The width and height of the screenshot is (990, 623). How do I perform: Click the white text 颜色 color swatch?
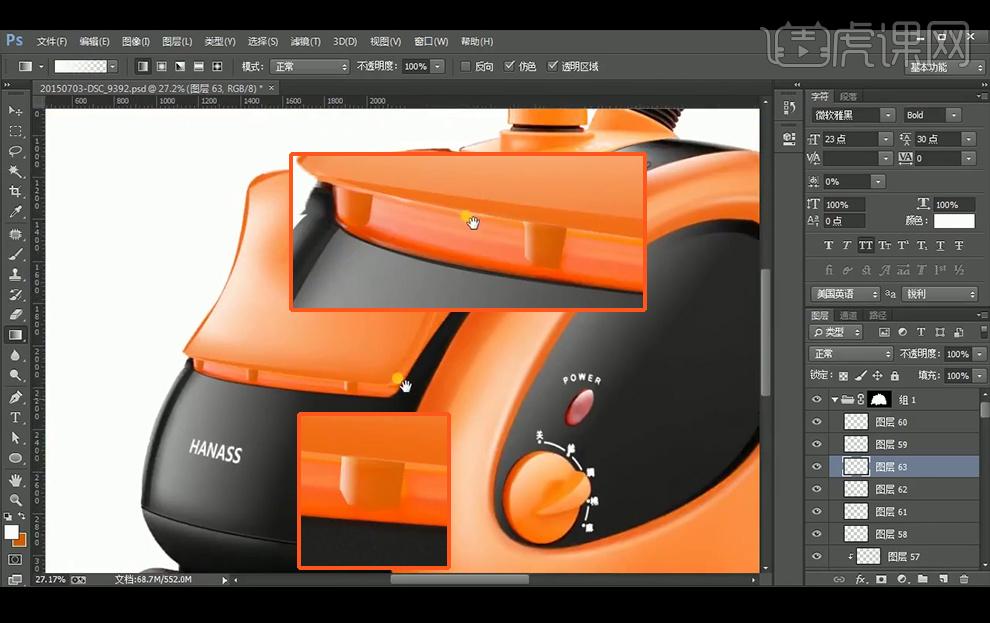(x=954, y=221)
